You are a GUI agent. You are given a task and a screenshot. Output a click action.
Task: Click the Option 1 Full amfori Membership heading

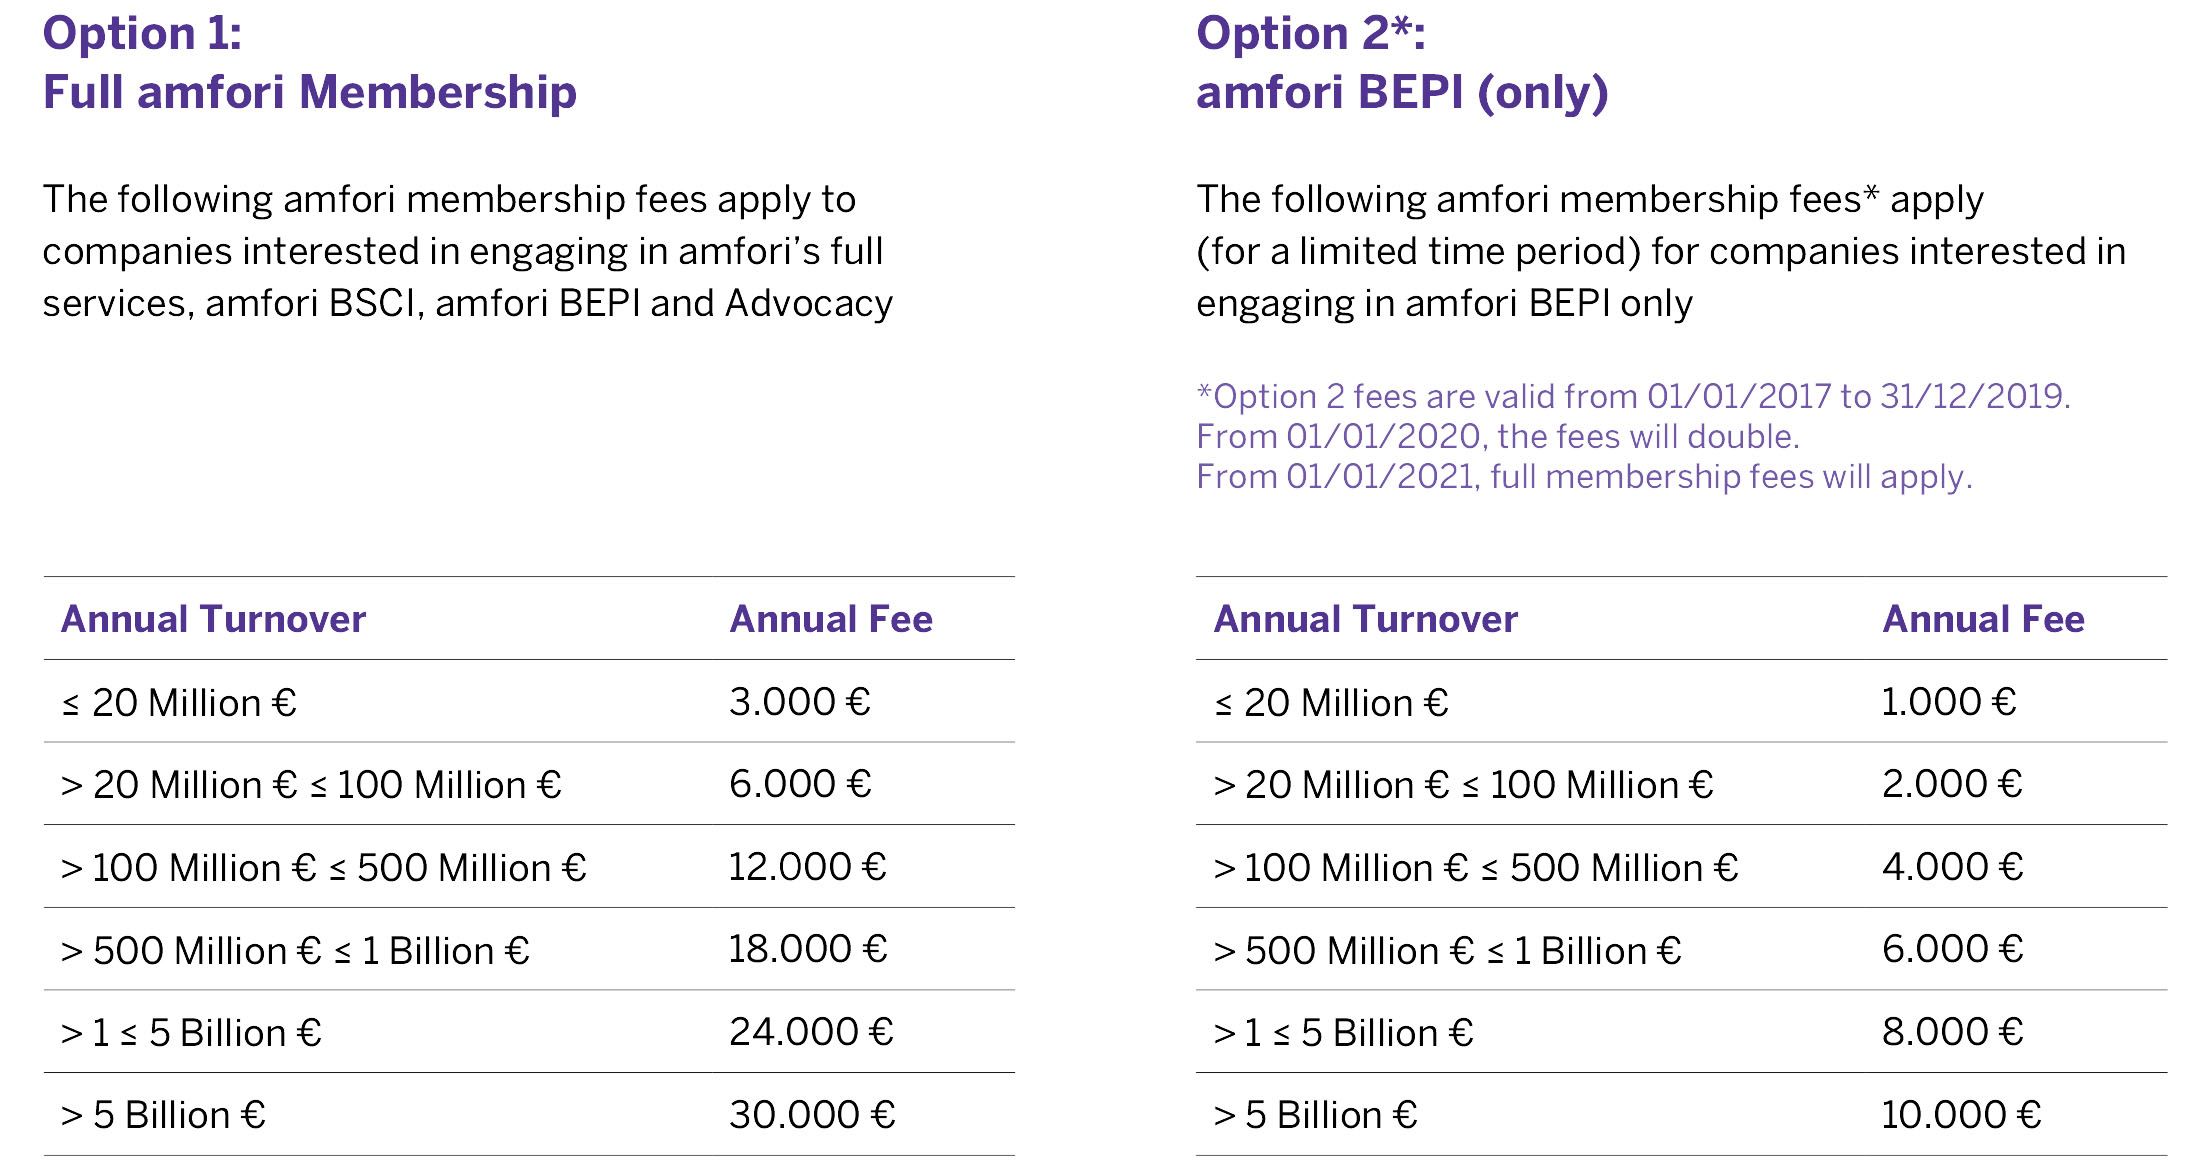click(x=310, y=63)
